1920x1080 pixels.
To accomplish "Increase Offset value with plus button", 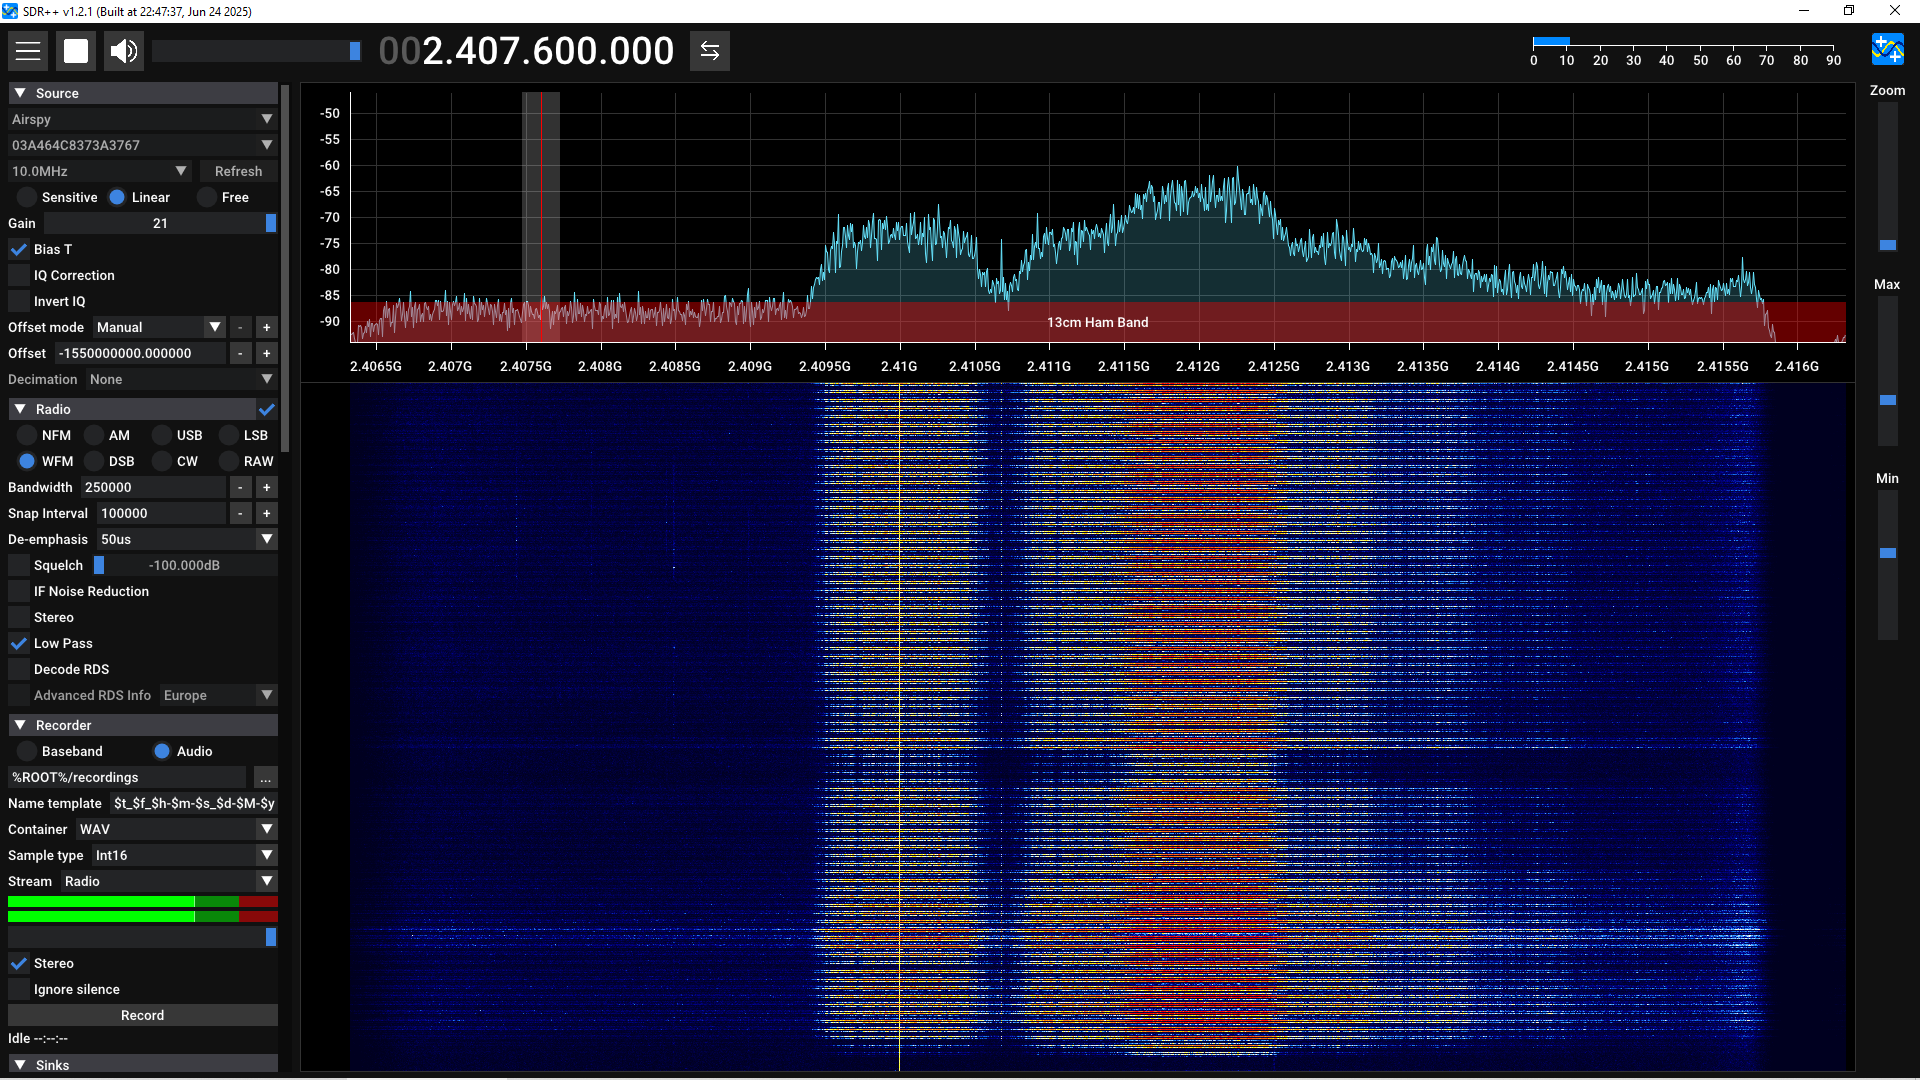I will pos(267,353).
